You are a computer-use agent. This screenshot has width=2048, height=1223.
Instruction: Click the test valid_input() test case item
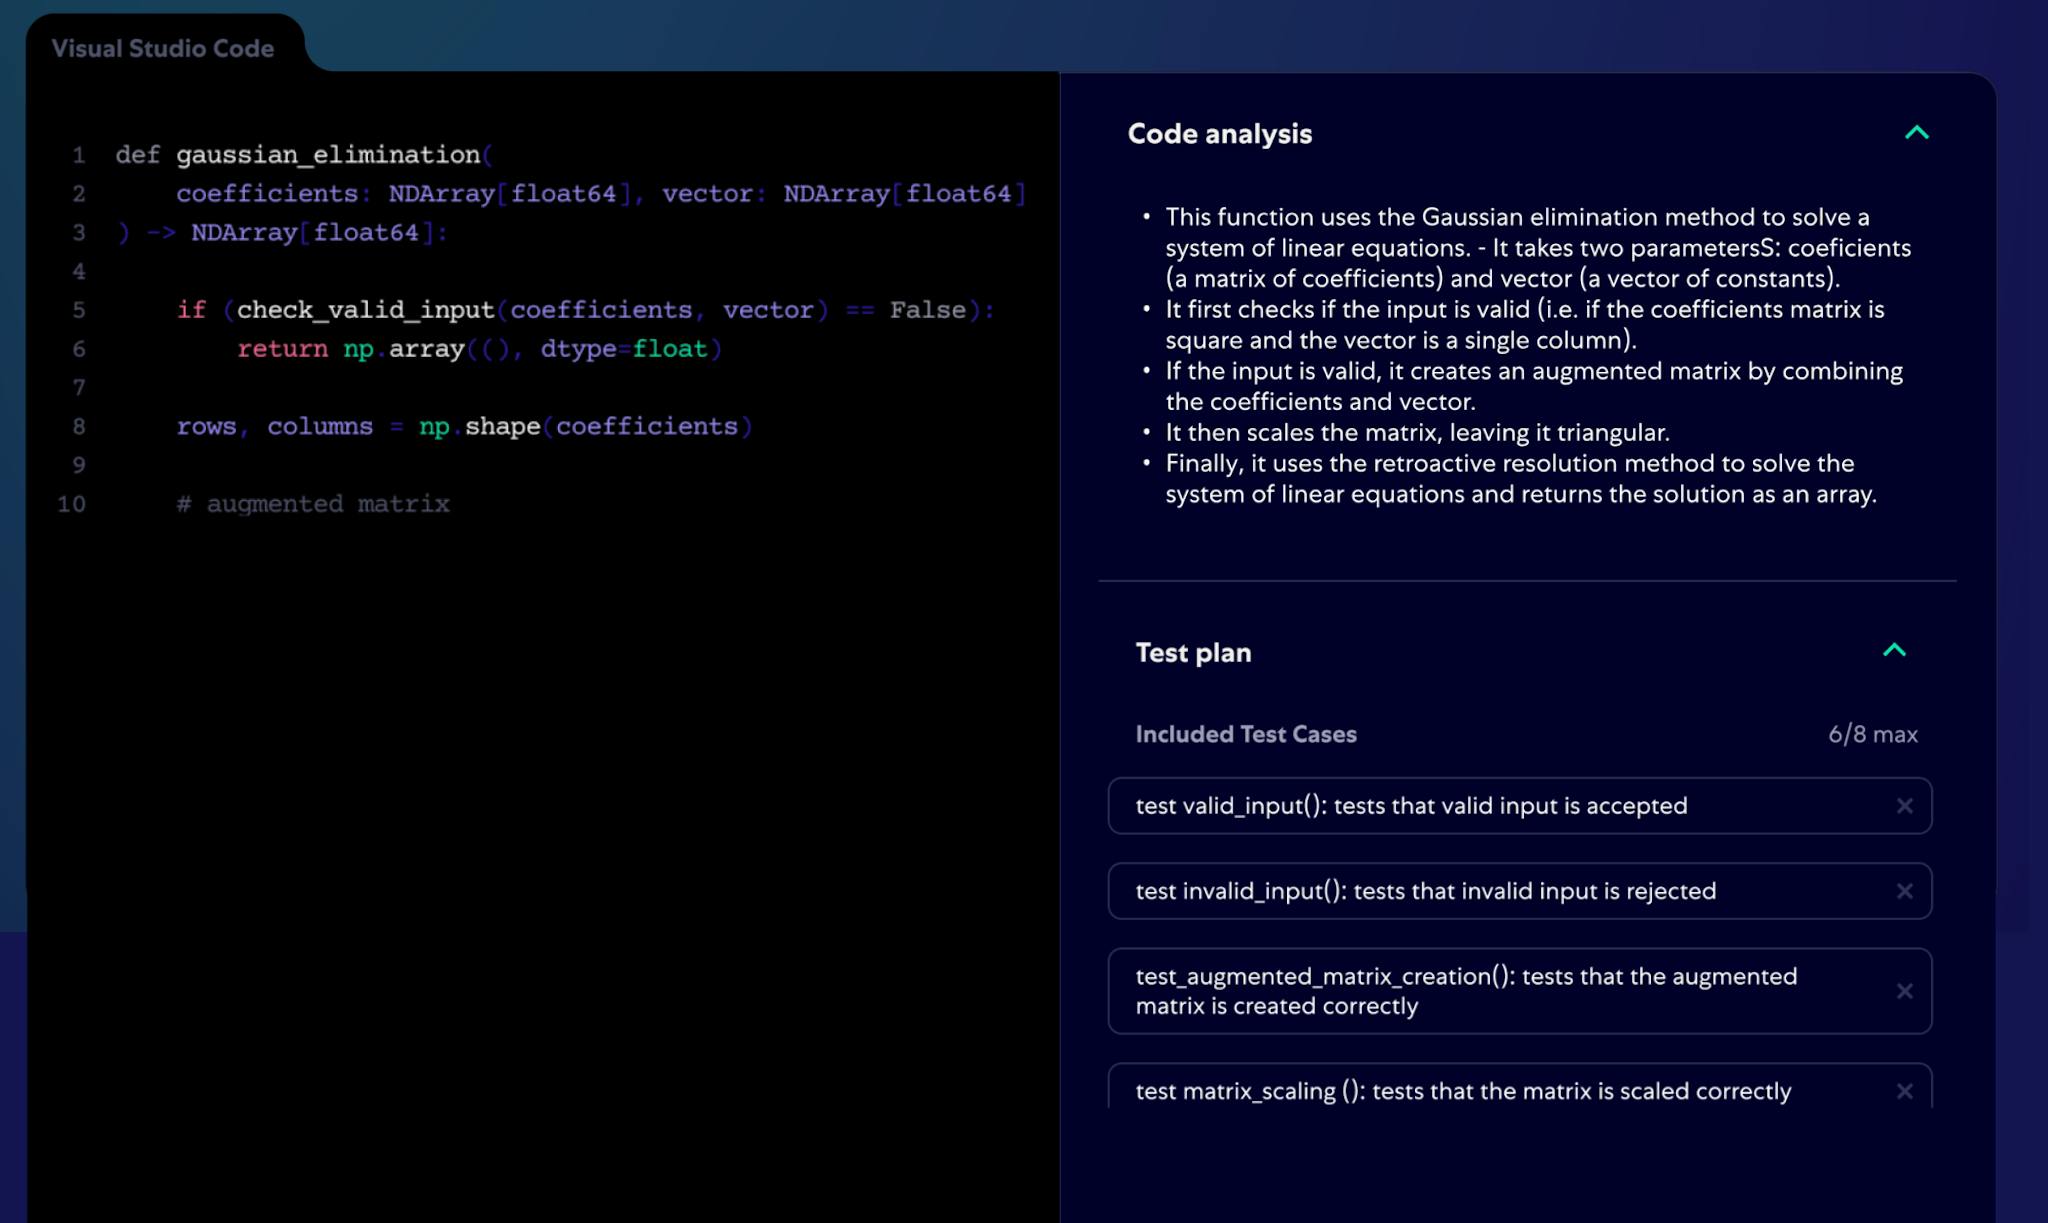point(1410,806)
